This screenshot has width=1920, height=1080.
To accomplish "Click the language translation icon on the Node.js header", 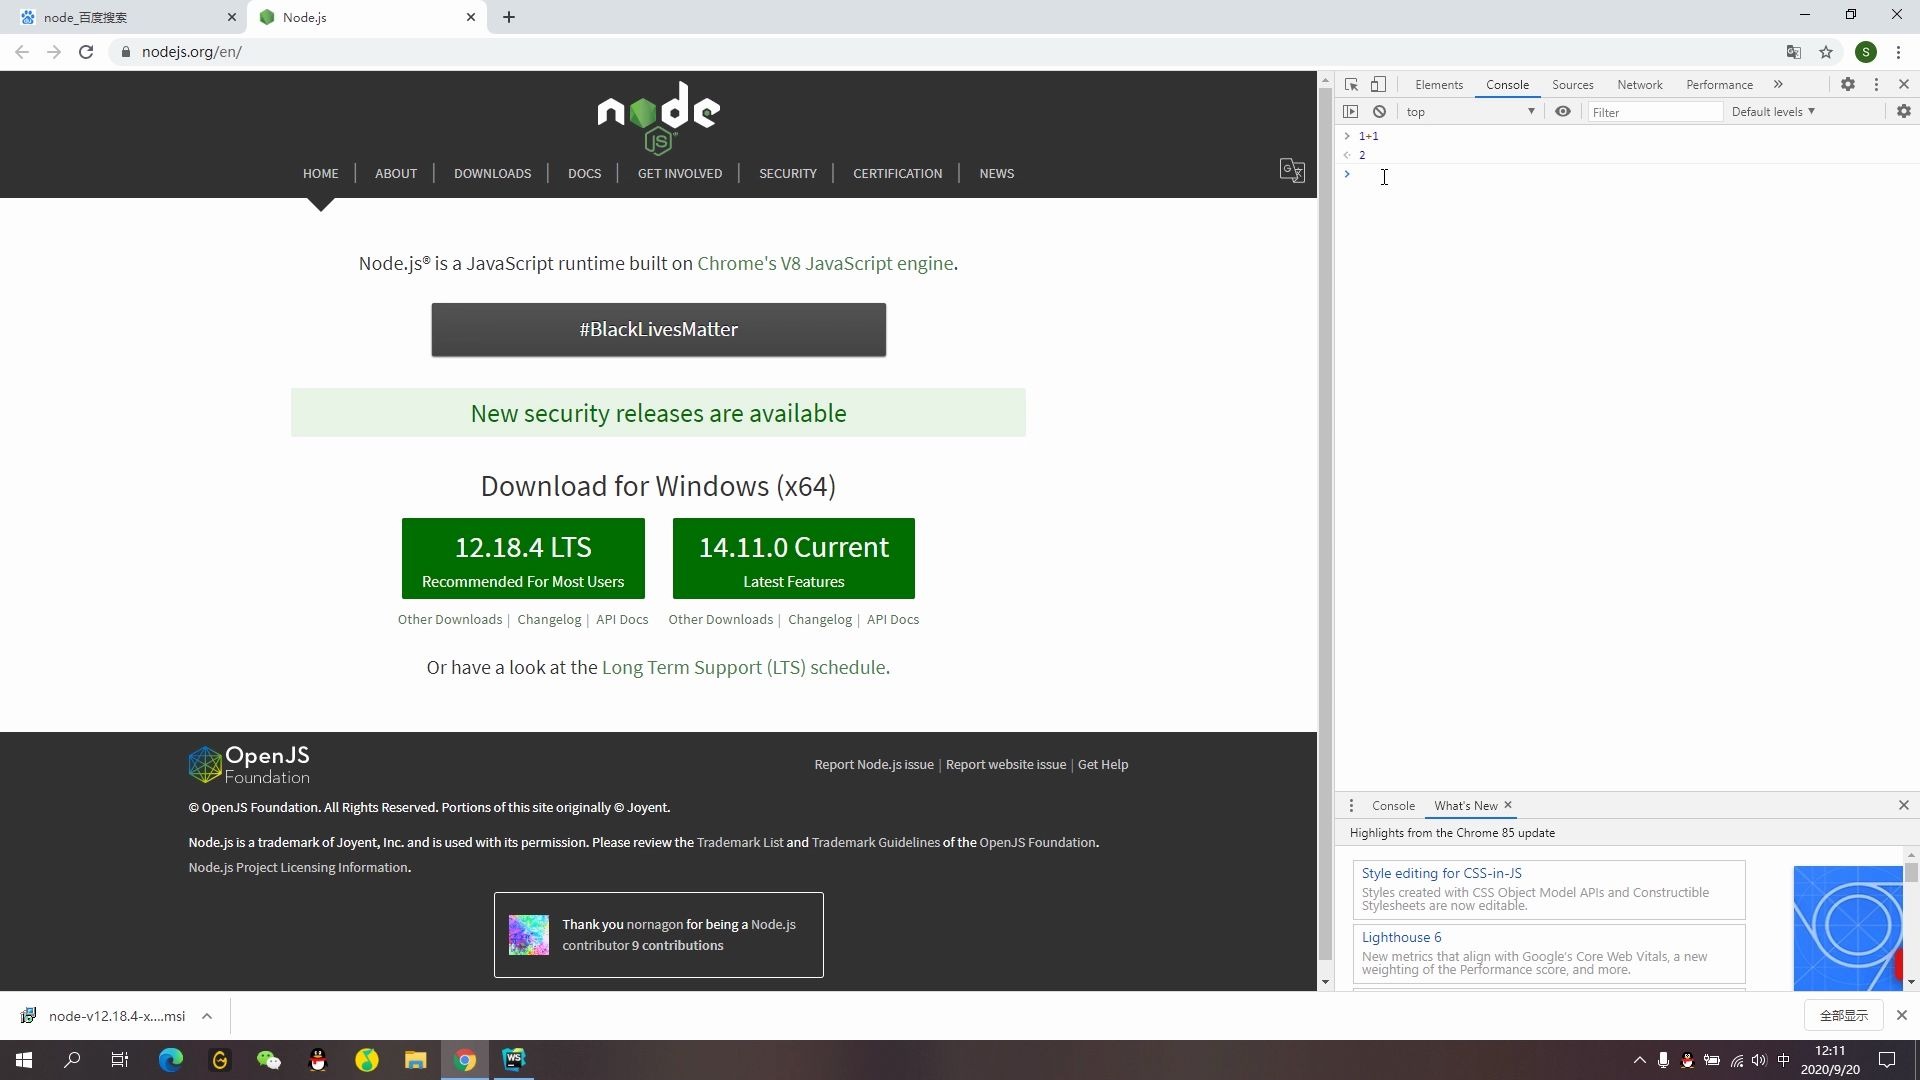I will pos(1292,171).
